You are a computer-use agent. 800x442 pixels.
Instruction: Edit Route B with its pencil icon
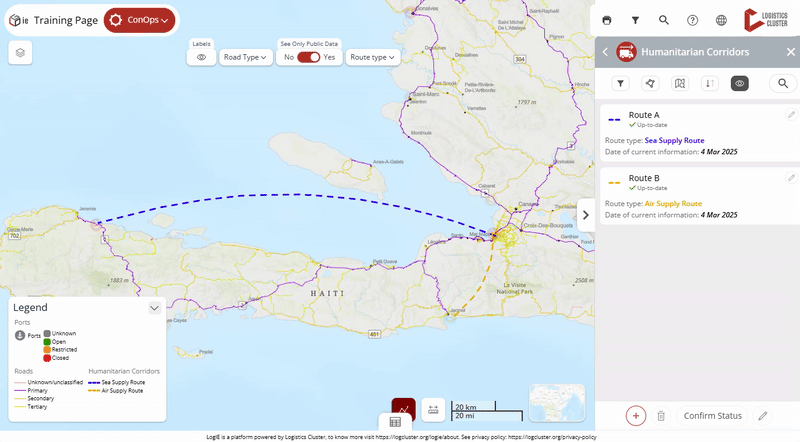[791, 178]
